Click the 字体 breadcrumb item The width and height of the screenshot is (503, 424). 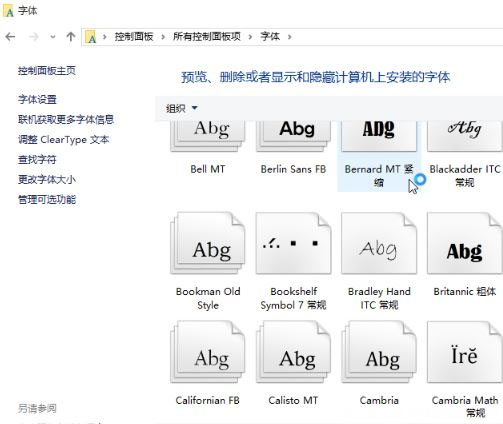(270, 37)
